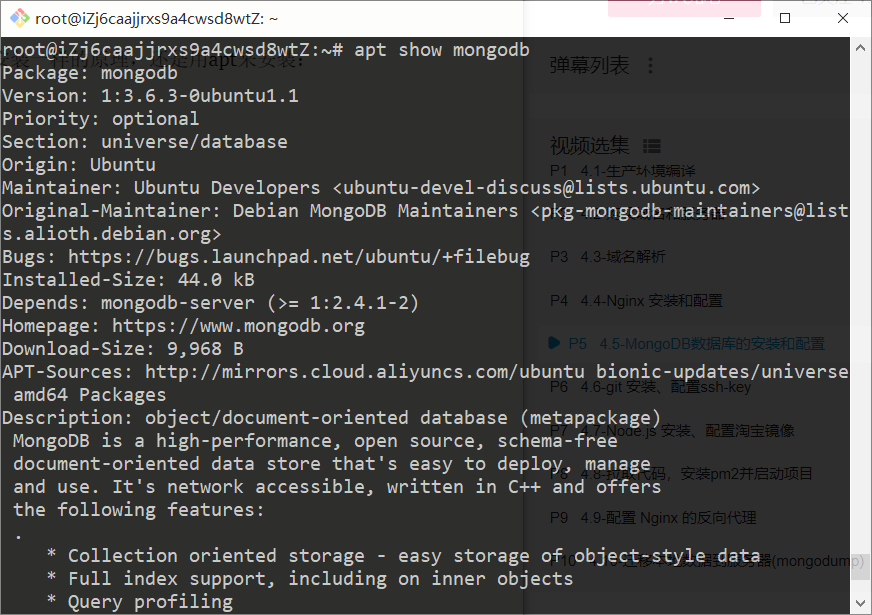872x615 pixels.
Task: Click the ubuntu-devel-discuss email address
Action: [x=546, y=188]
